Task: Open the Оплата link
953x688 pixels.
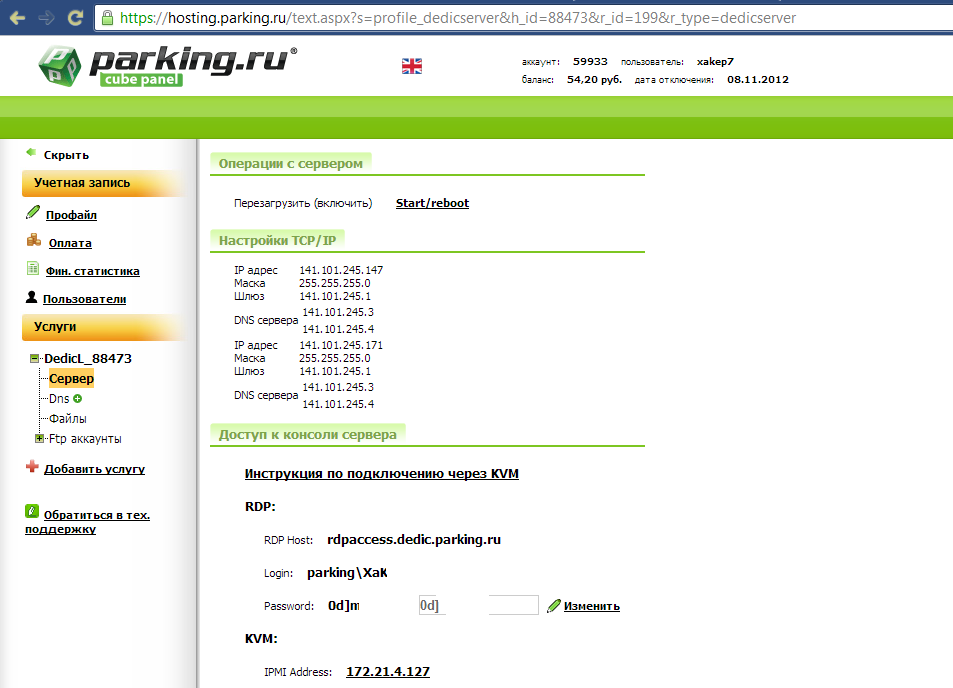Action: (x=71, y=243)
